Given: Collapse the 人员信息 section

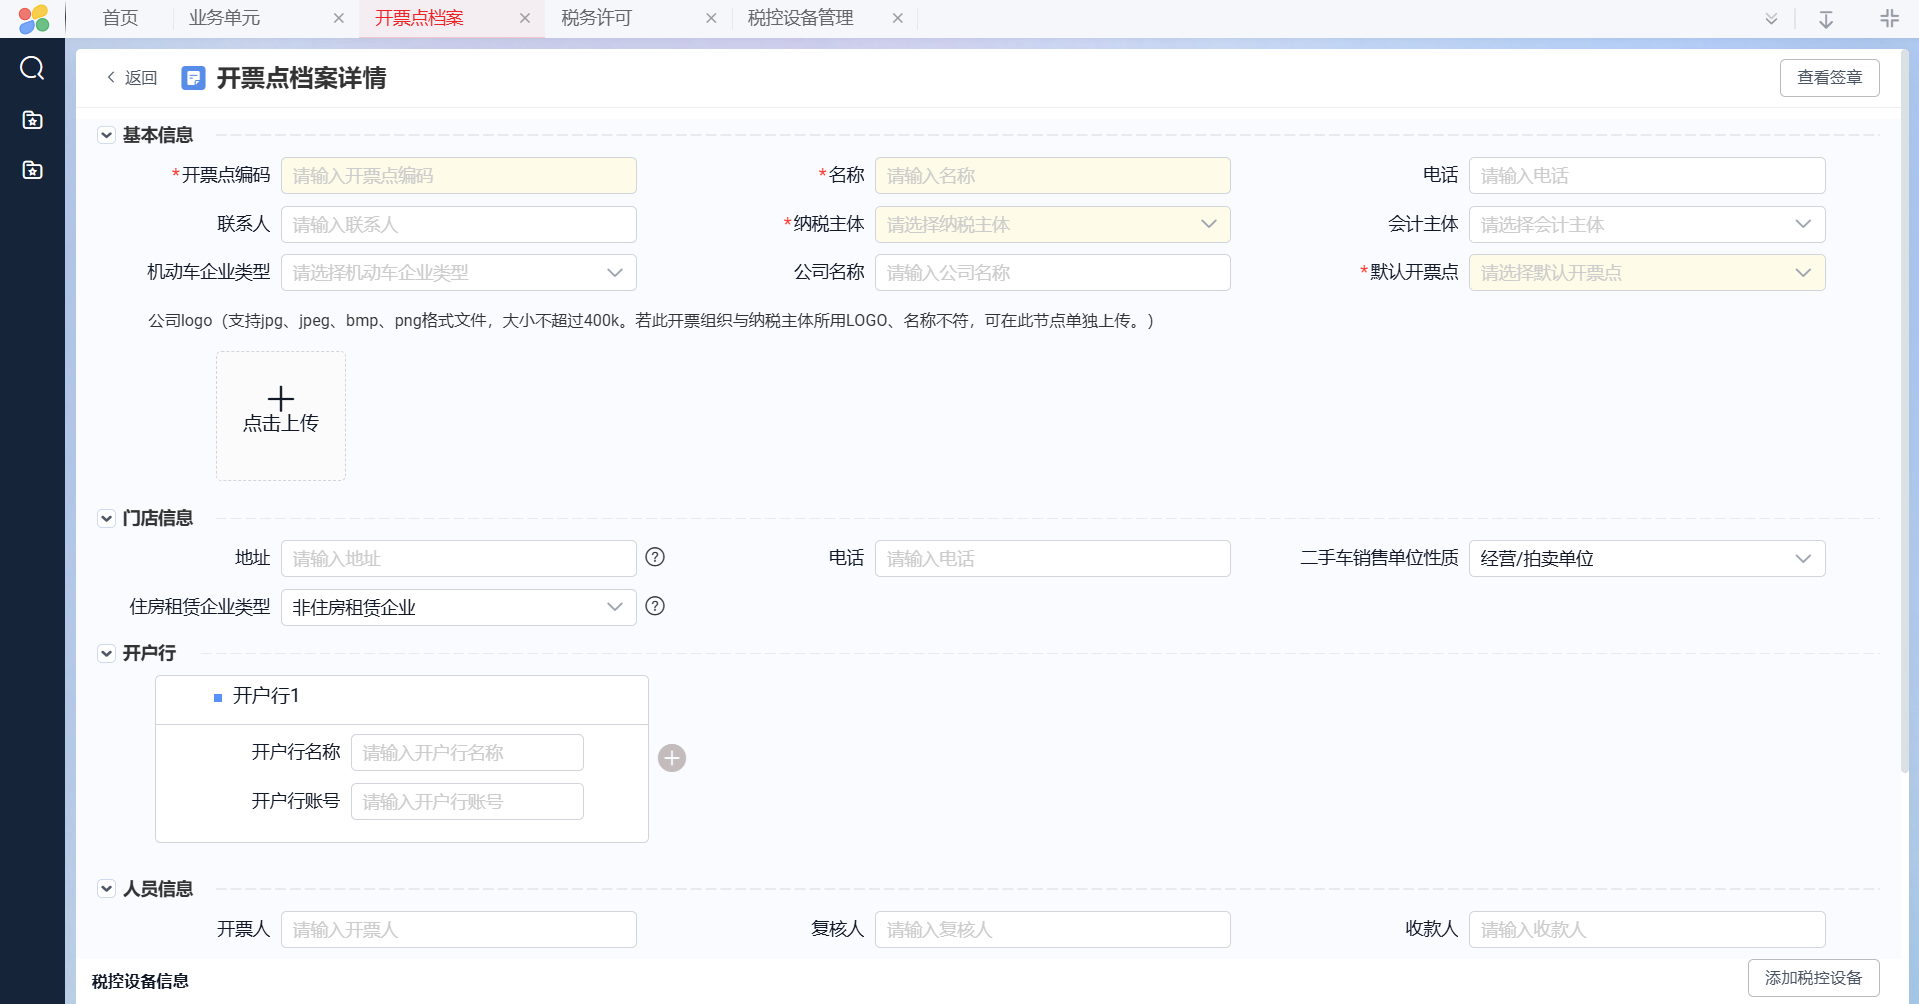Looking at the screenshot, I should coord(106,889).
